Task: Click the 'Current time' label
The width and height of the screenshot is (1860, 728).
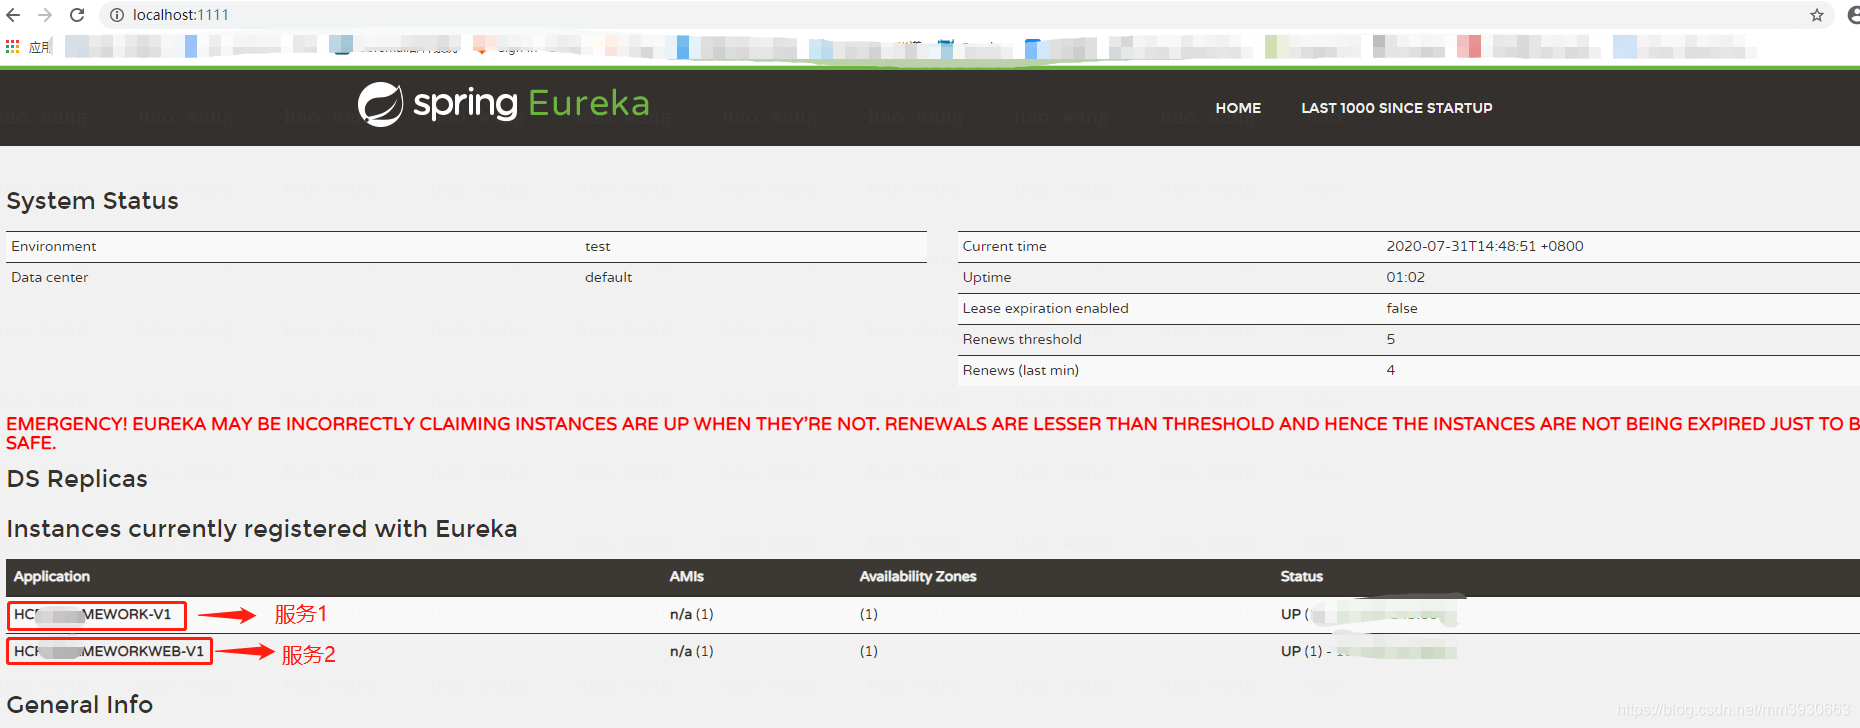Action: [x=1004, y=246]
